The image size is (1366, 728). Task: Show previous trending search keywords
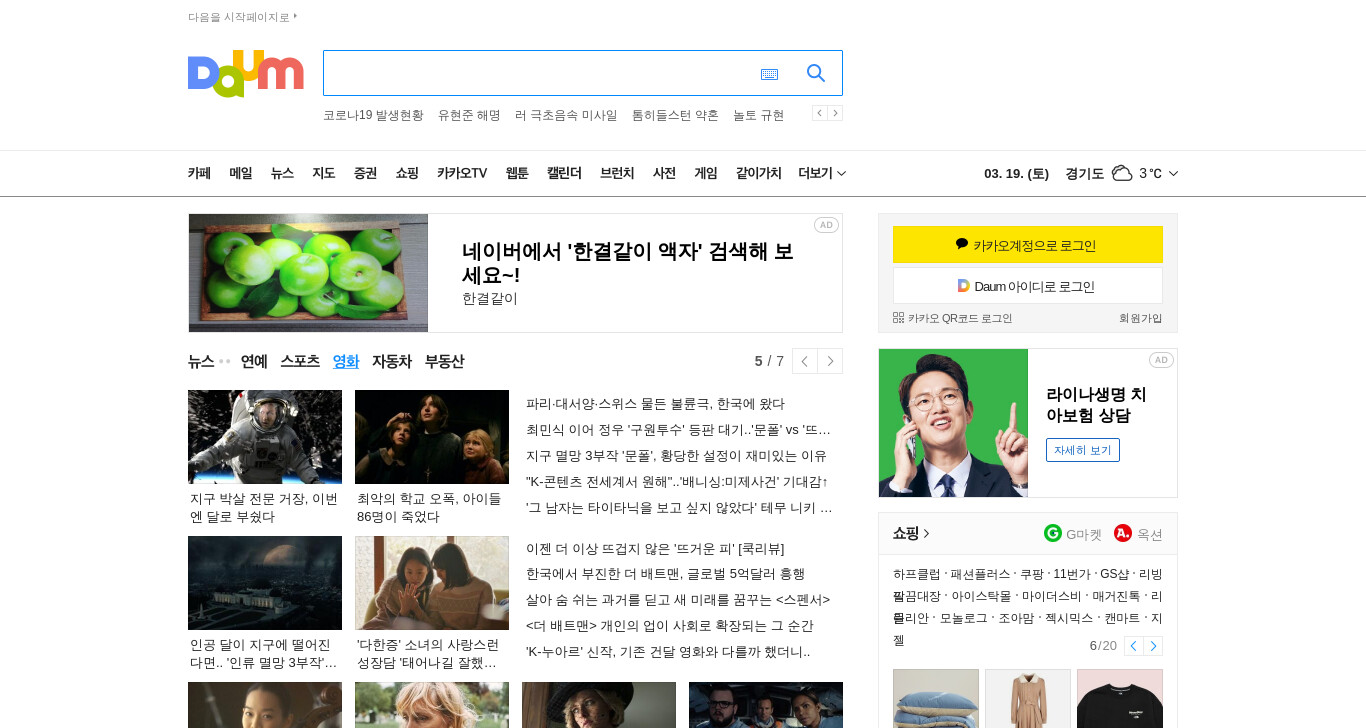(x=819, y=113)
